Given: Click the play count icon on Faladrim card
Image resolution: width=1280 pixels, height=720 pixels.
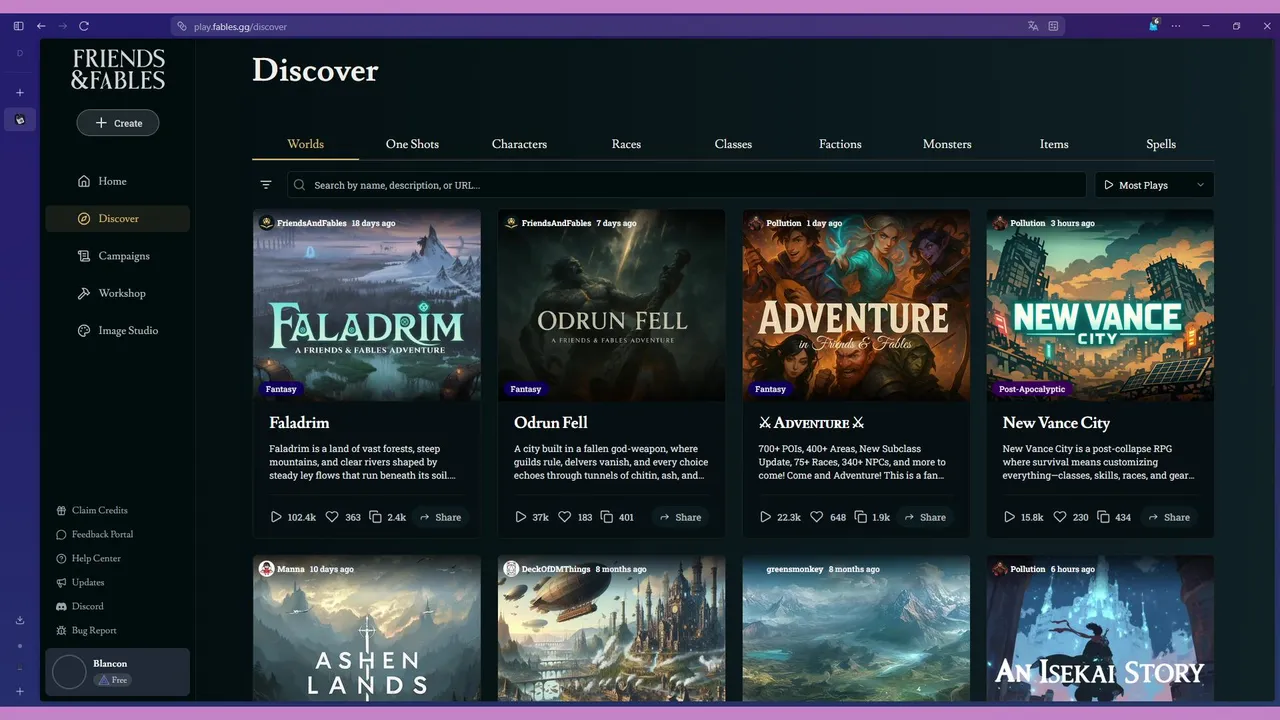Looking at the screenshot, I should [x=276, y=517].
